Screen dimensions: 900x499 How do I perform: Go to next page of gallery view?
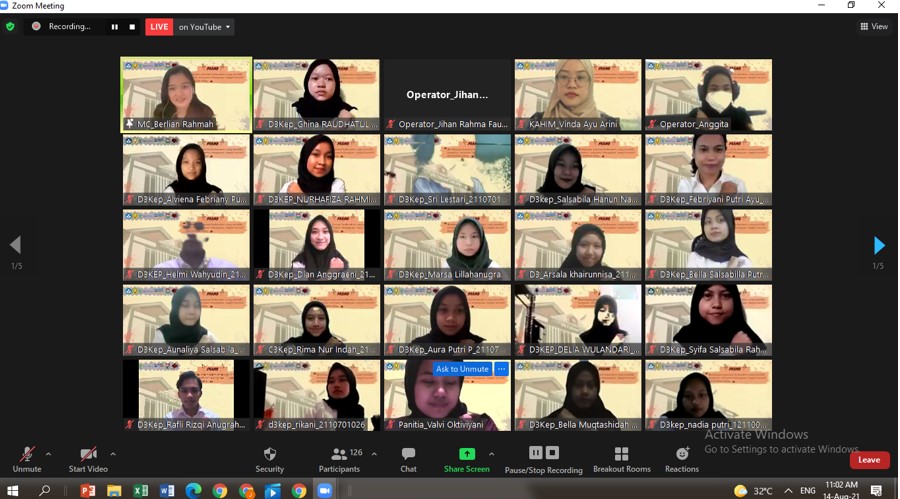coord(879,245)
